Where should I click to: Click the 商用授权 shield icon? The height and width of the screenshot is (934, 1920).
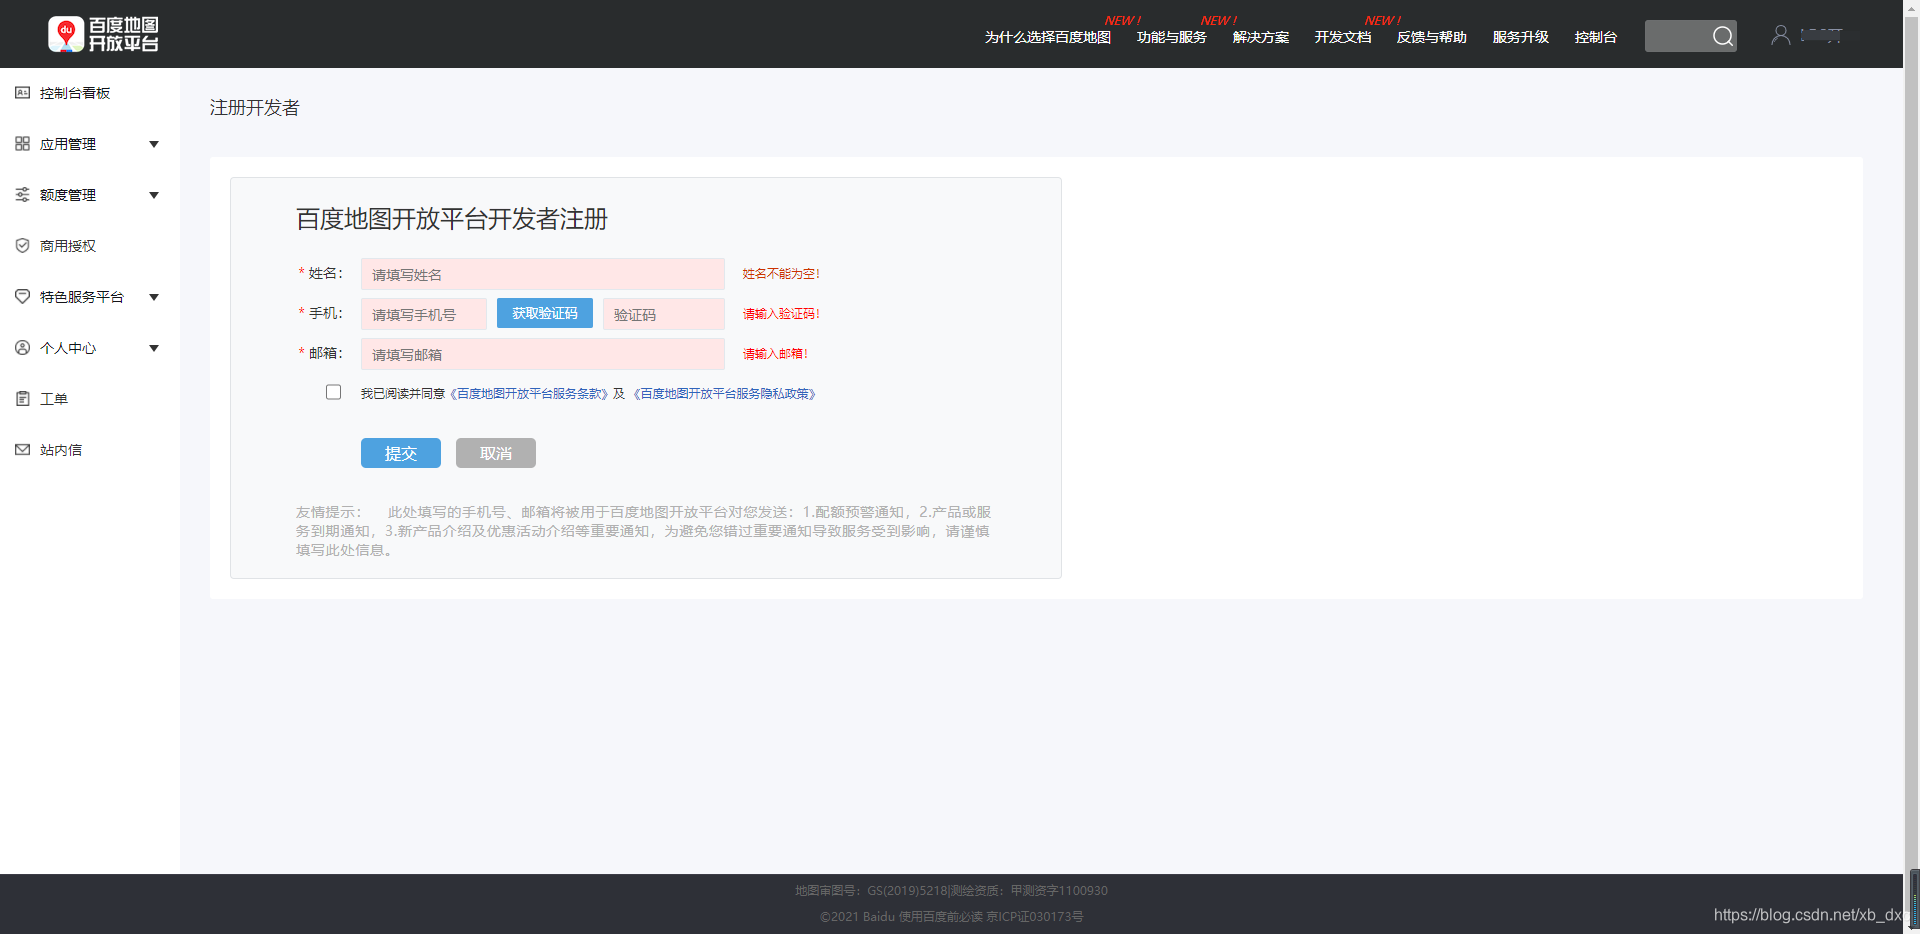[x=22, y=246]
